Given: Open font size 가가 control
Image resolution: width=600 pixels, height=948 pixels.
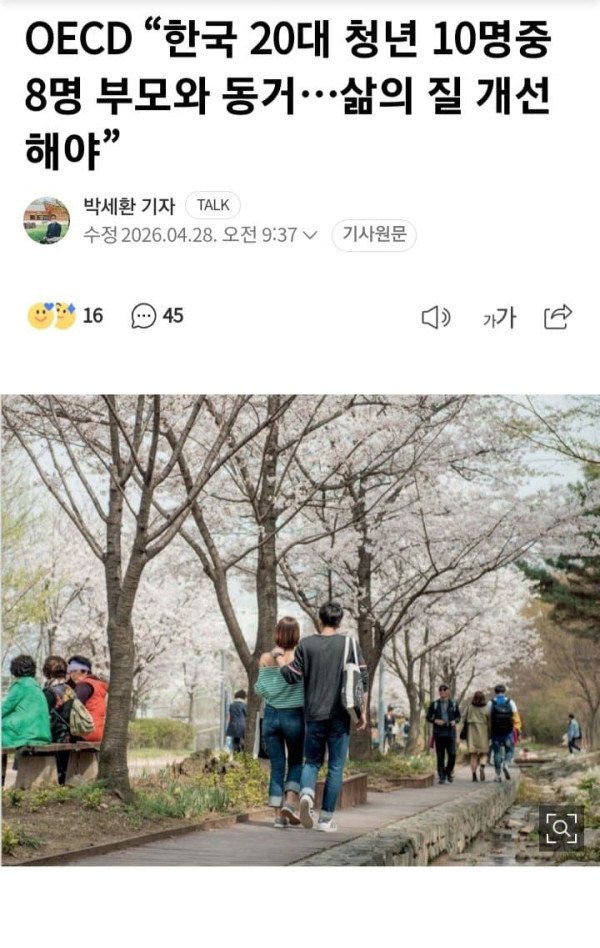Looking at the screenshot, I should click(x=500, y=317).
